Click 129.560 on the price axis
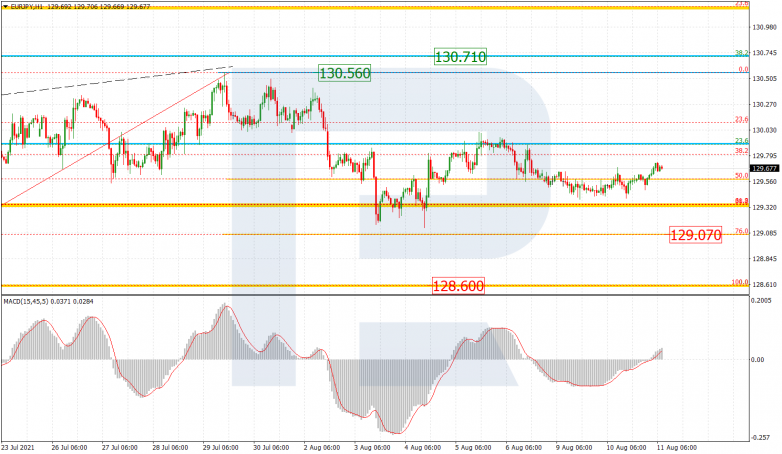This screenshot has height=454, width=782. click(x=764, y=182)
